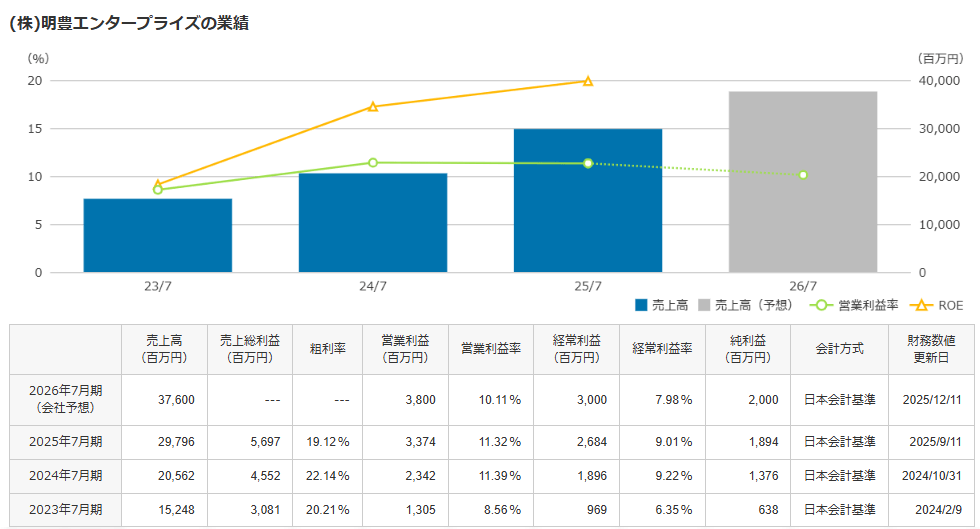Click the blue sales bar for 24/7
The image size is (980, 529).
click(373, 223)
